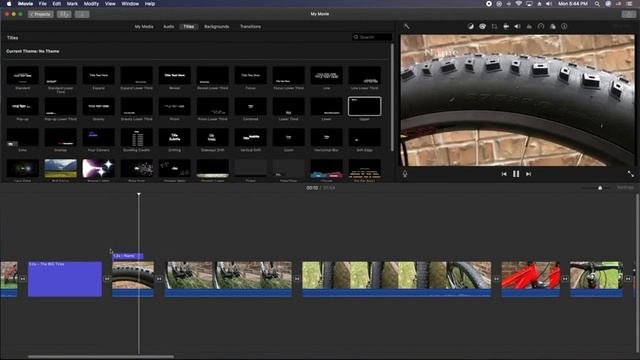Click transition icon before red bike clip
Viewport: 640px width, 360px height.
496,279
